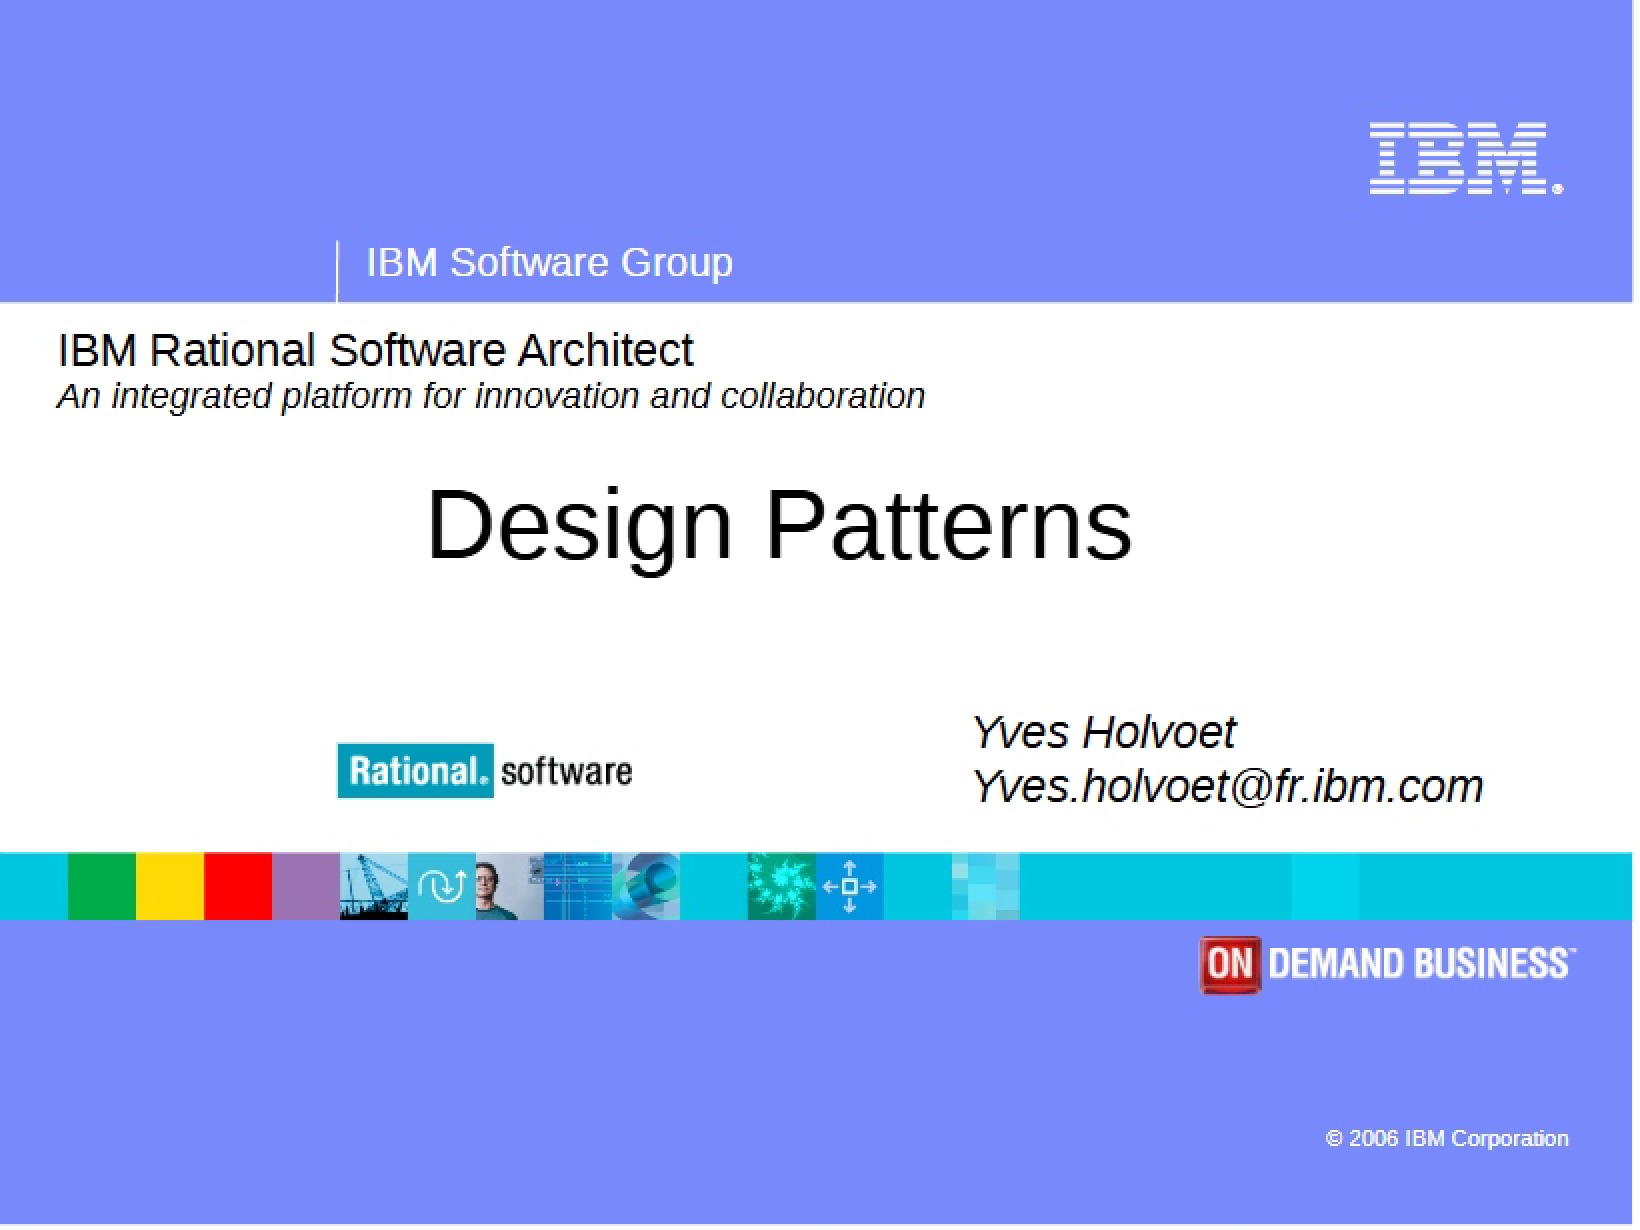The image size is (1640, 1230).
Task: Select the "IBM Rational Software Architect" heading
Action: [375, 350]
